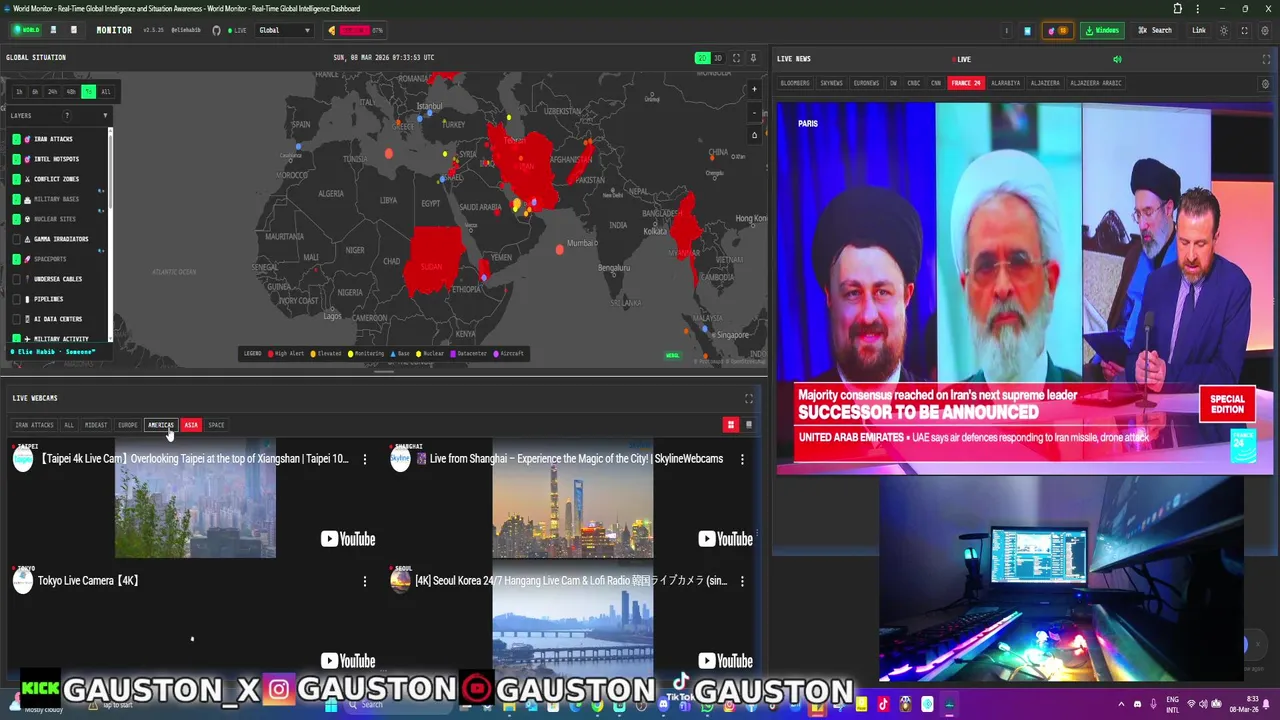Open the orange notifications badge button
1280x720 pixels.
1057,30
